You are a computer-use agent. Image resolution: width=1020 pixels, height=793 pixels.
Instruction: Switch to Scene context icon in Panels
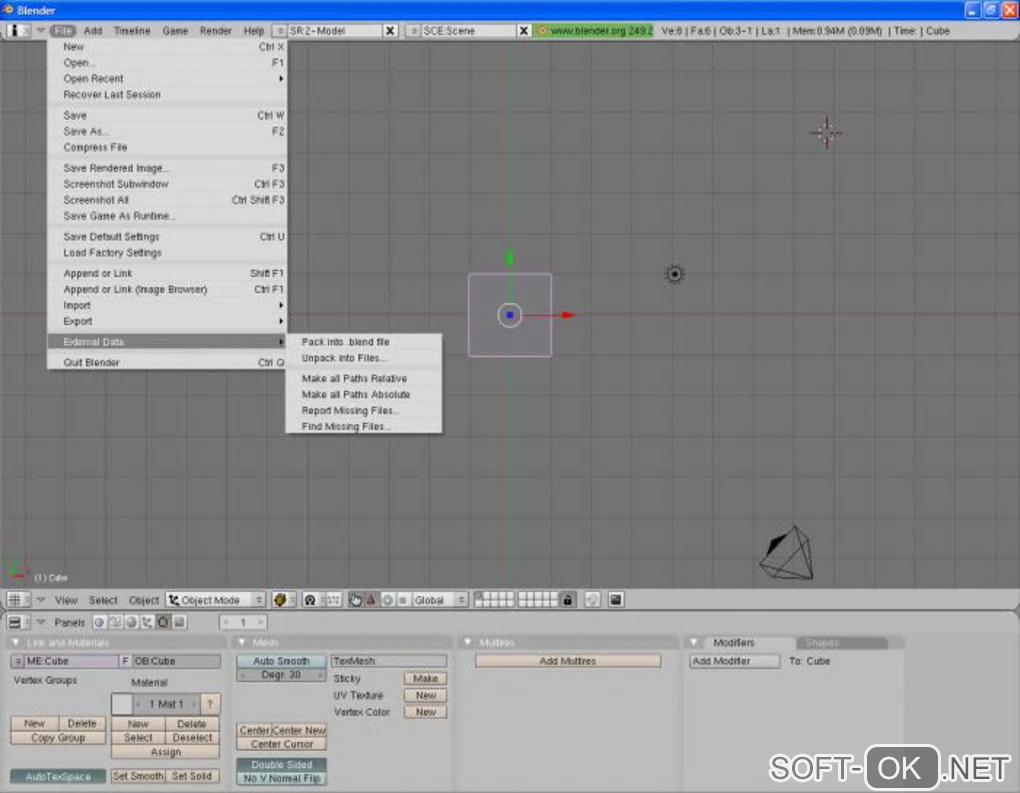click(179, 623)
